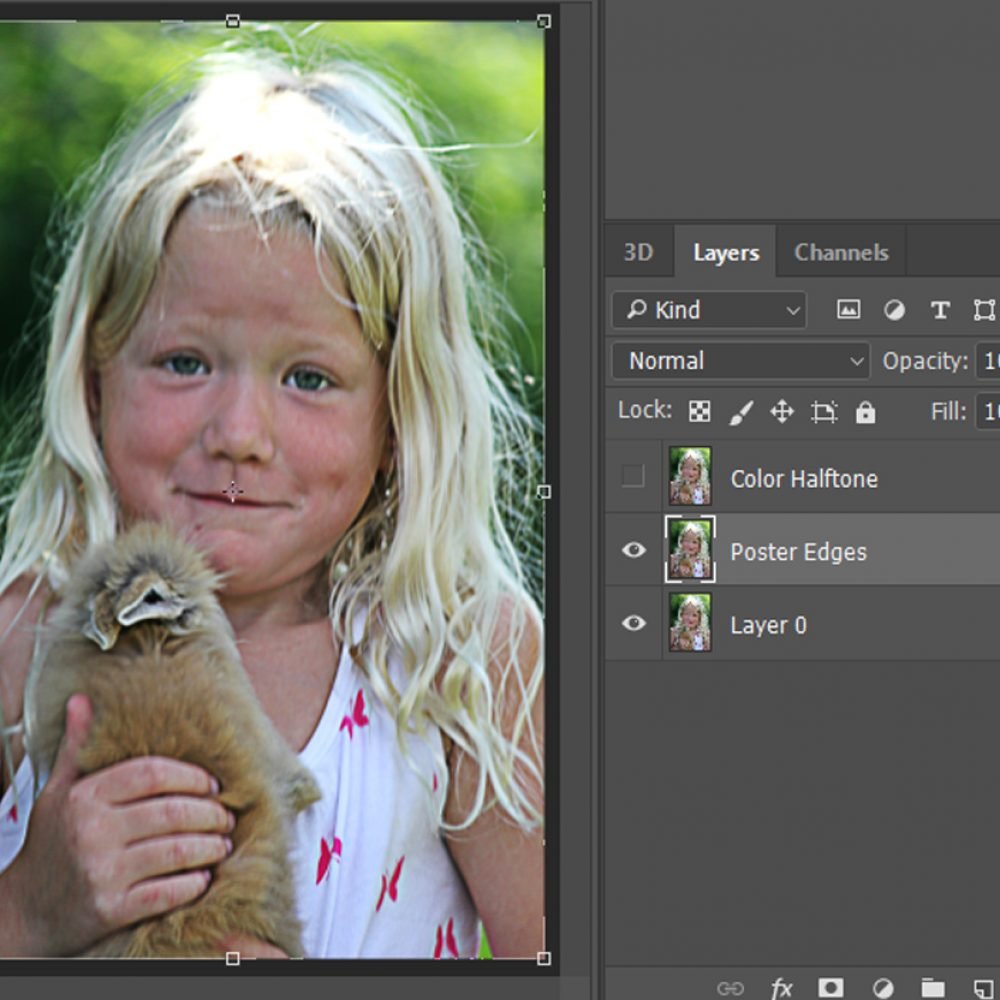Open the 3D panel tab
The height and width of the screenshot is (1000, 1000).
tap(640, 252)
